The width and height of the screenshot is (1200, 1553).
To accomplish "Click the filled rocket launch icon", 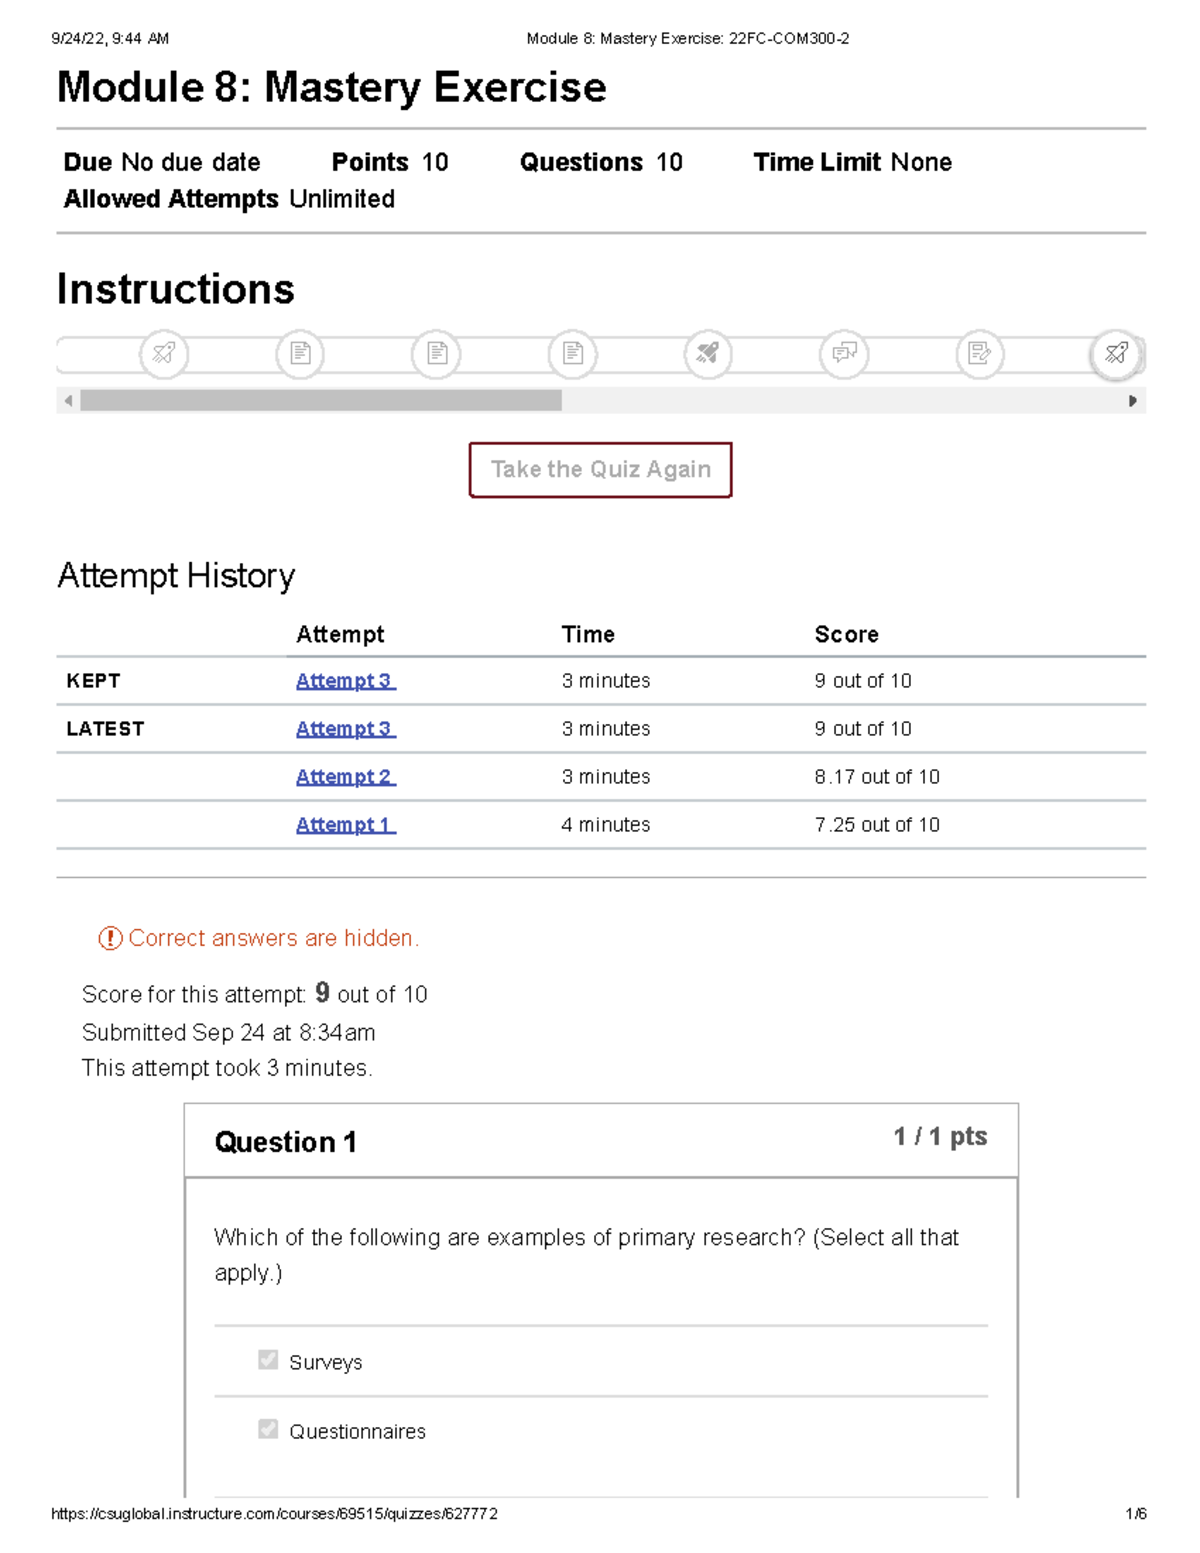I will click(x=708, y=353).
